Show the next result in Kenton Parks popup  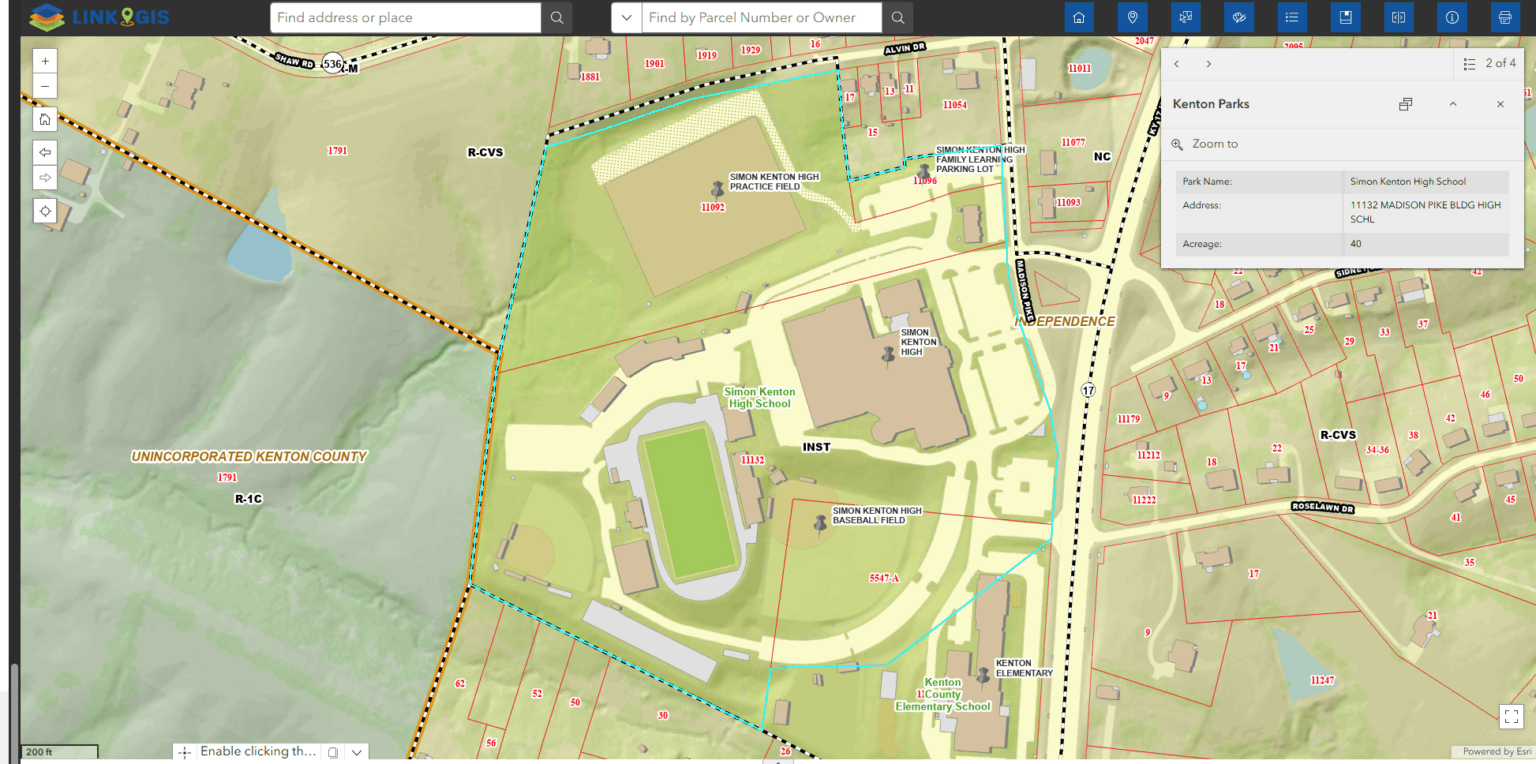tap(1208, 63)
